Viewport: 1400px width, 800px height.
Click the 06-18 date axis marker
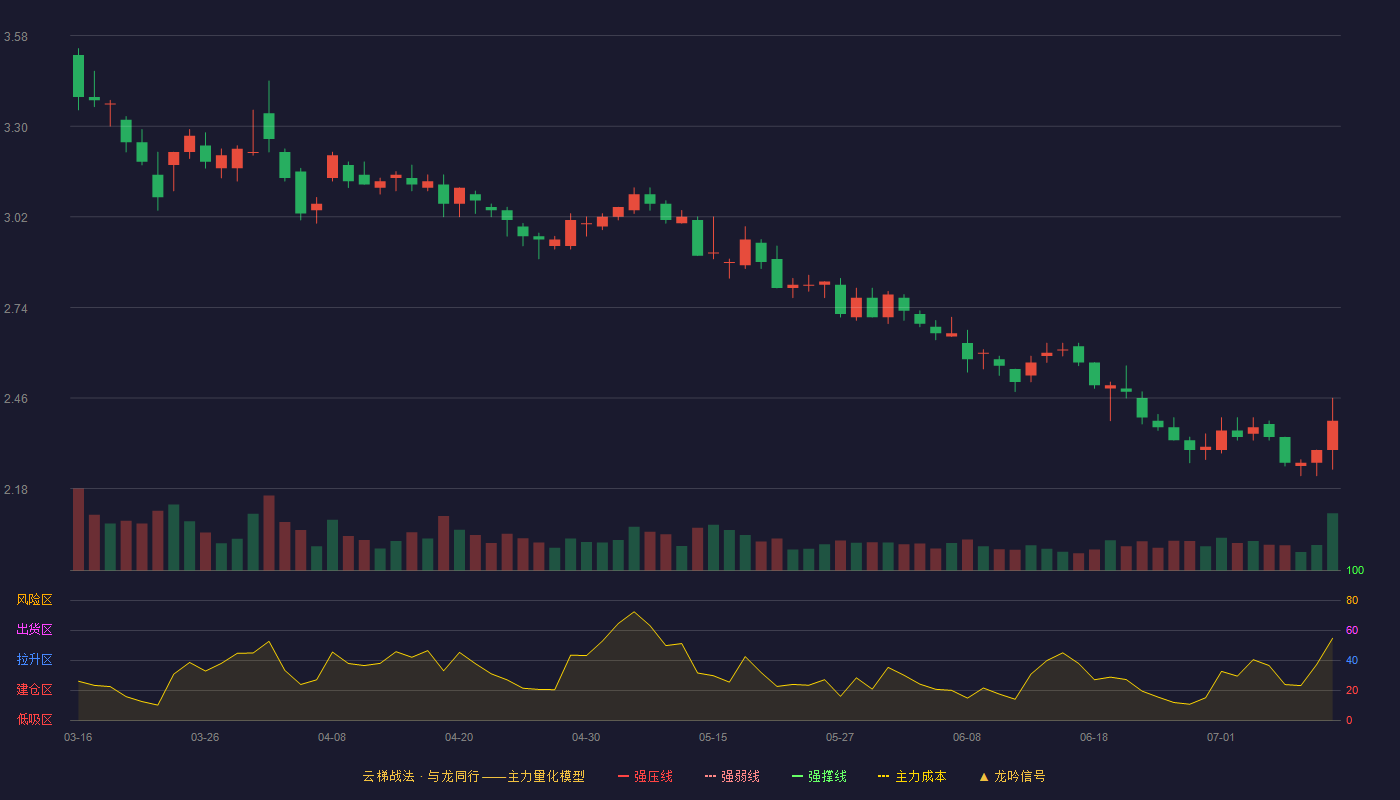point(1094,737)
